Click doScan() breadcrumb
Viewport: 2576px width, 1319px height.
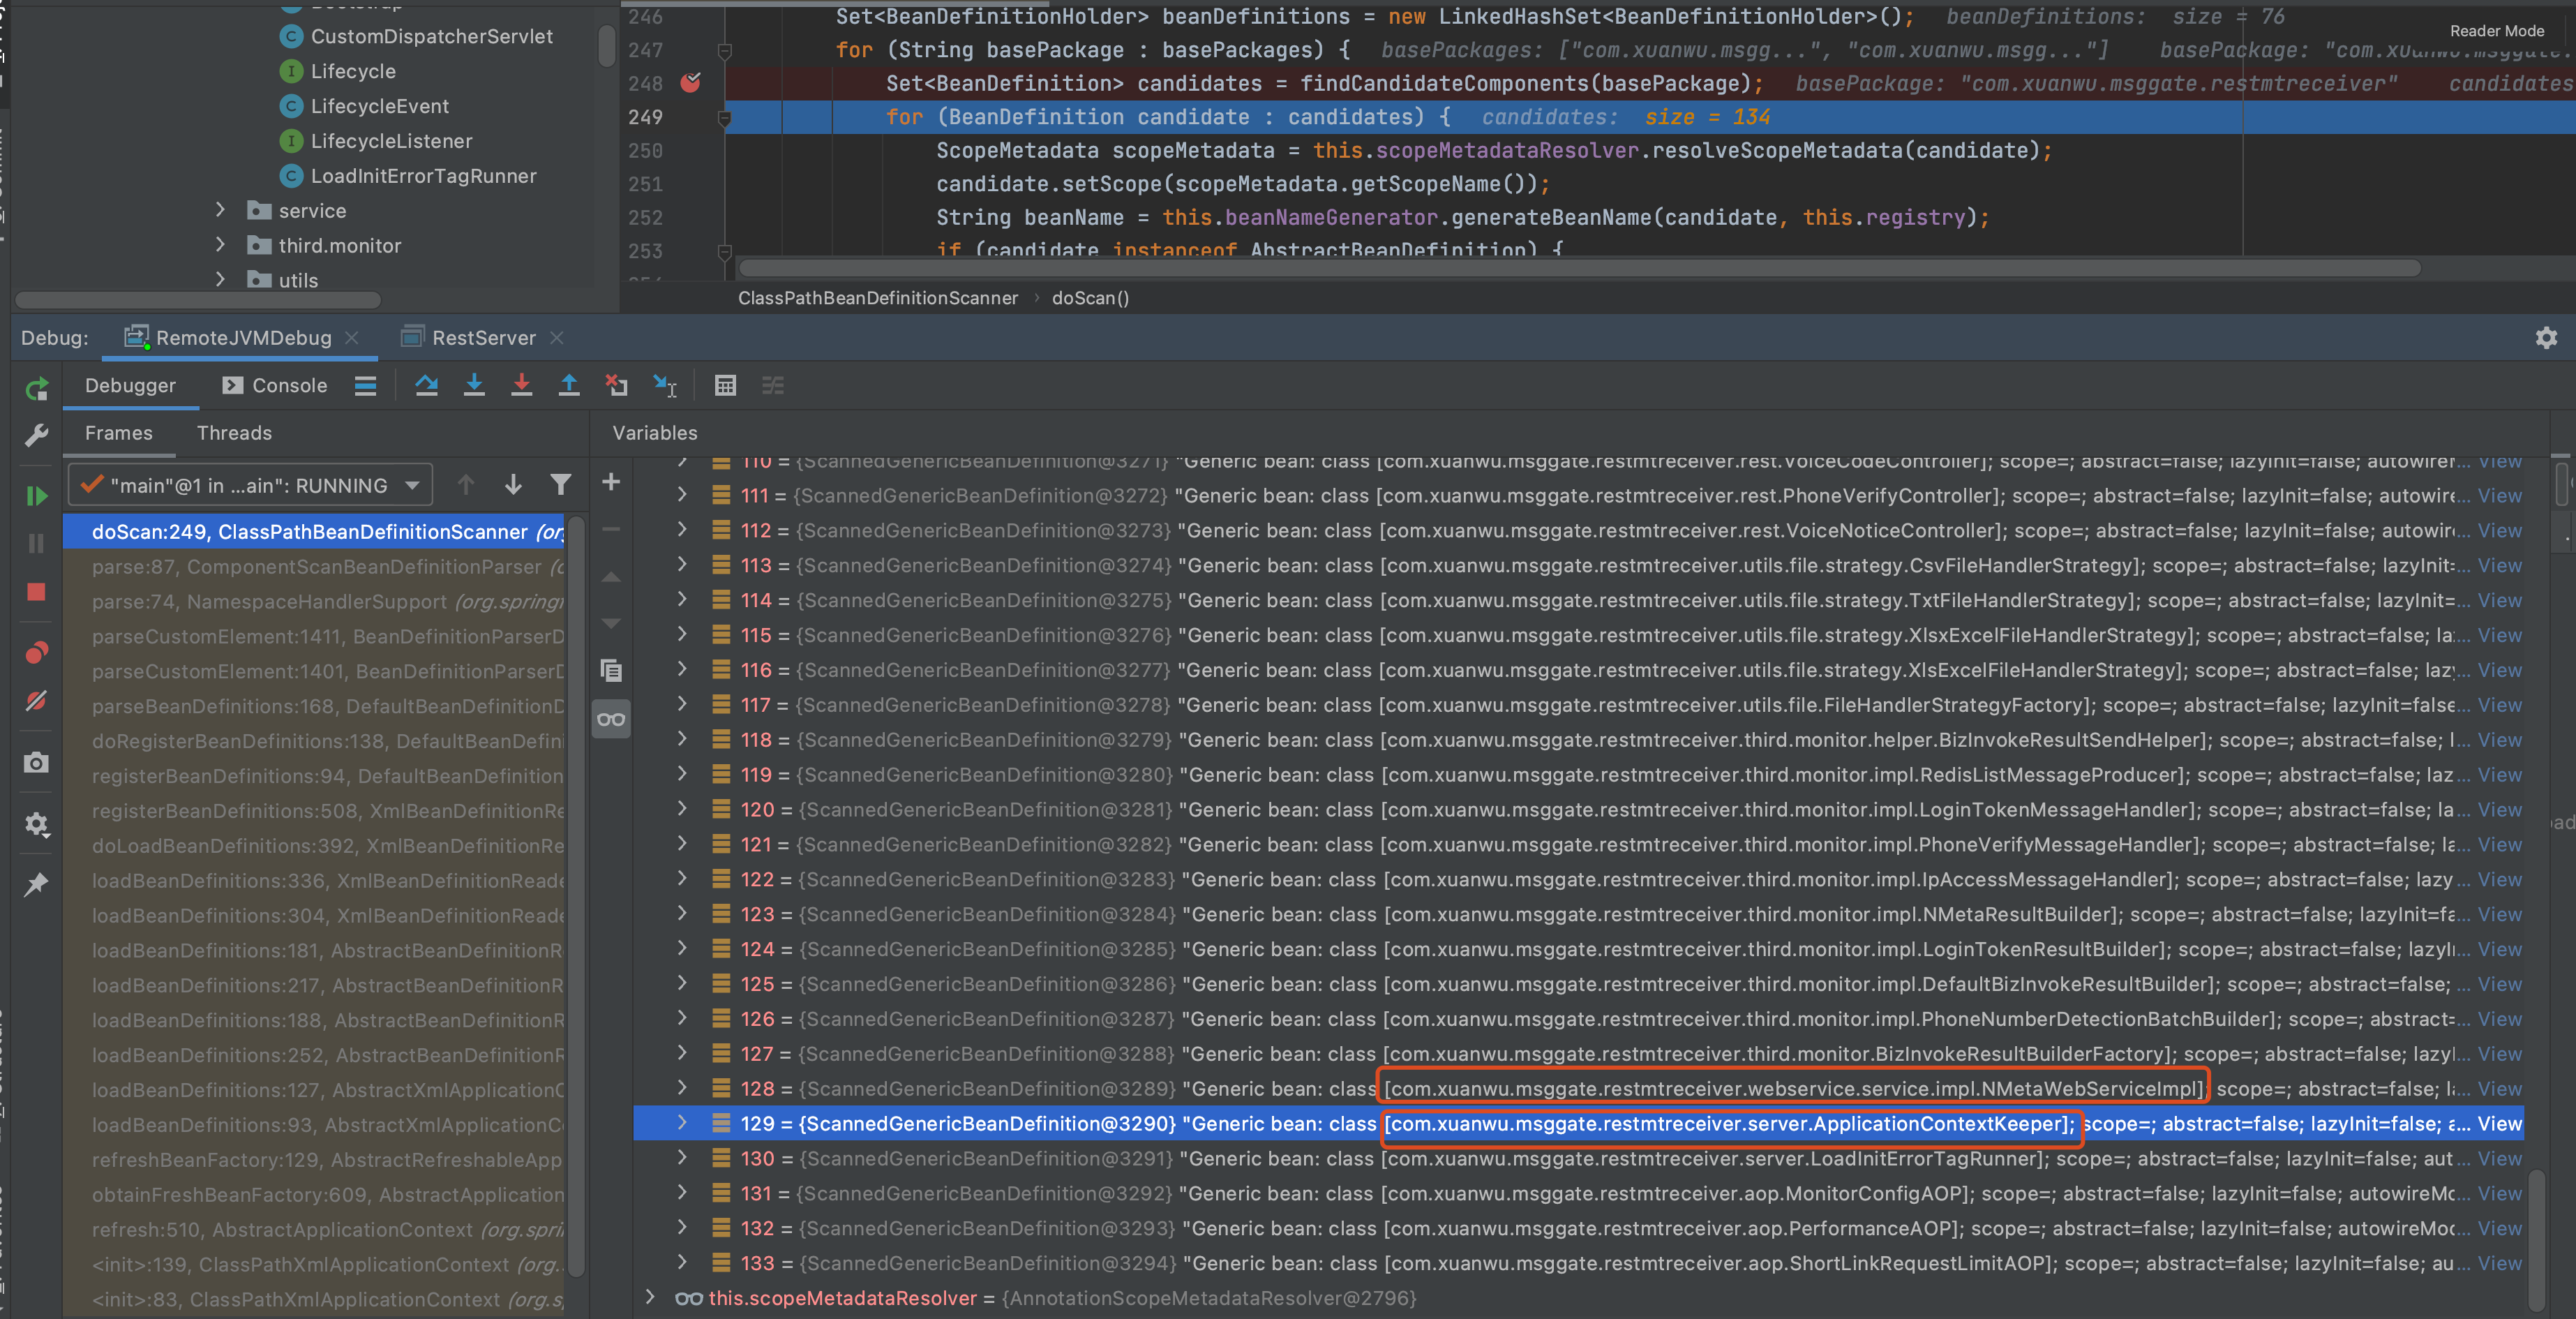pos(1090,298)
